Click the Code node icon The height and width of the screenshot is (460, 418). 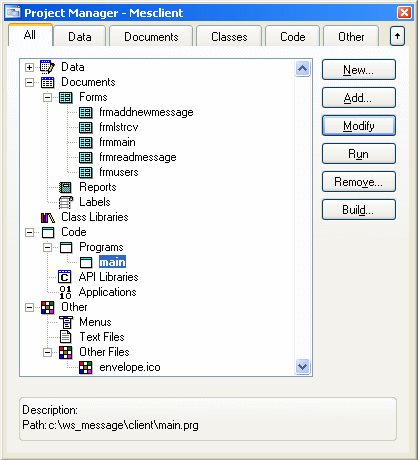[48, 232]
